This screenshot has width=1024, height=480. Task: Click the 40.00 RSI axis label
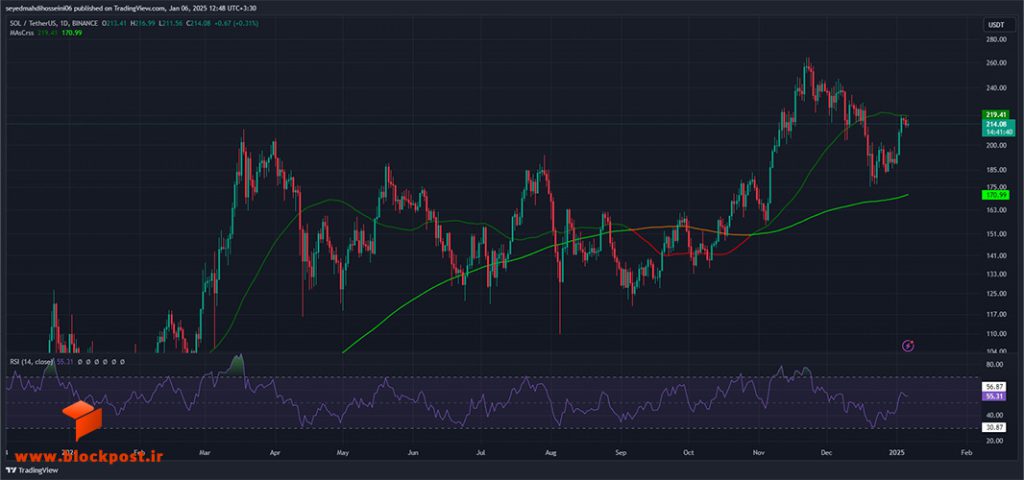[x=994, y=415]
